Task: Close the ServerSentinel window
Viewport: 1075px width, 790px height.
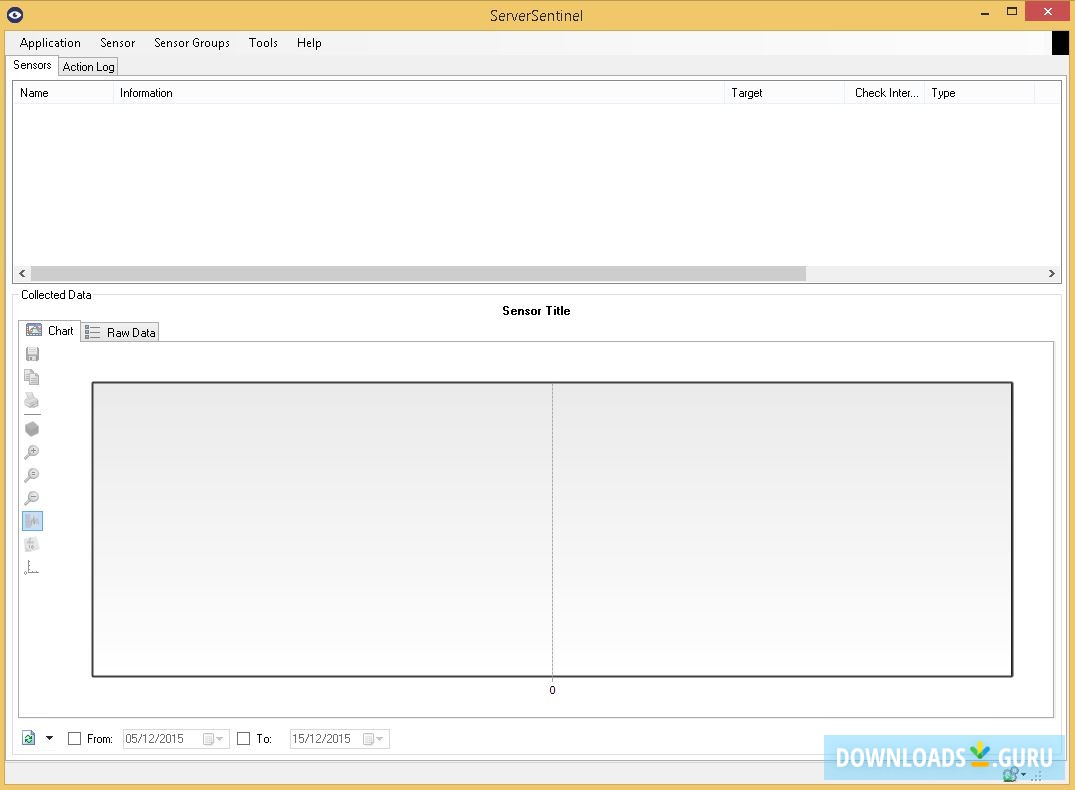Action: pyautogui.click(x=1048, y=12)
